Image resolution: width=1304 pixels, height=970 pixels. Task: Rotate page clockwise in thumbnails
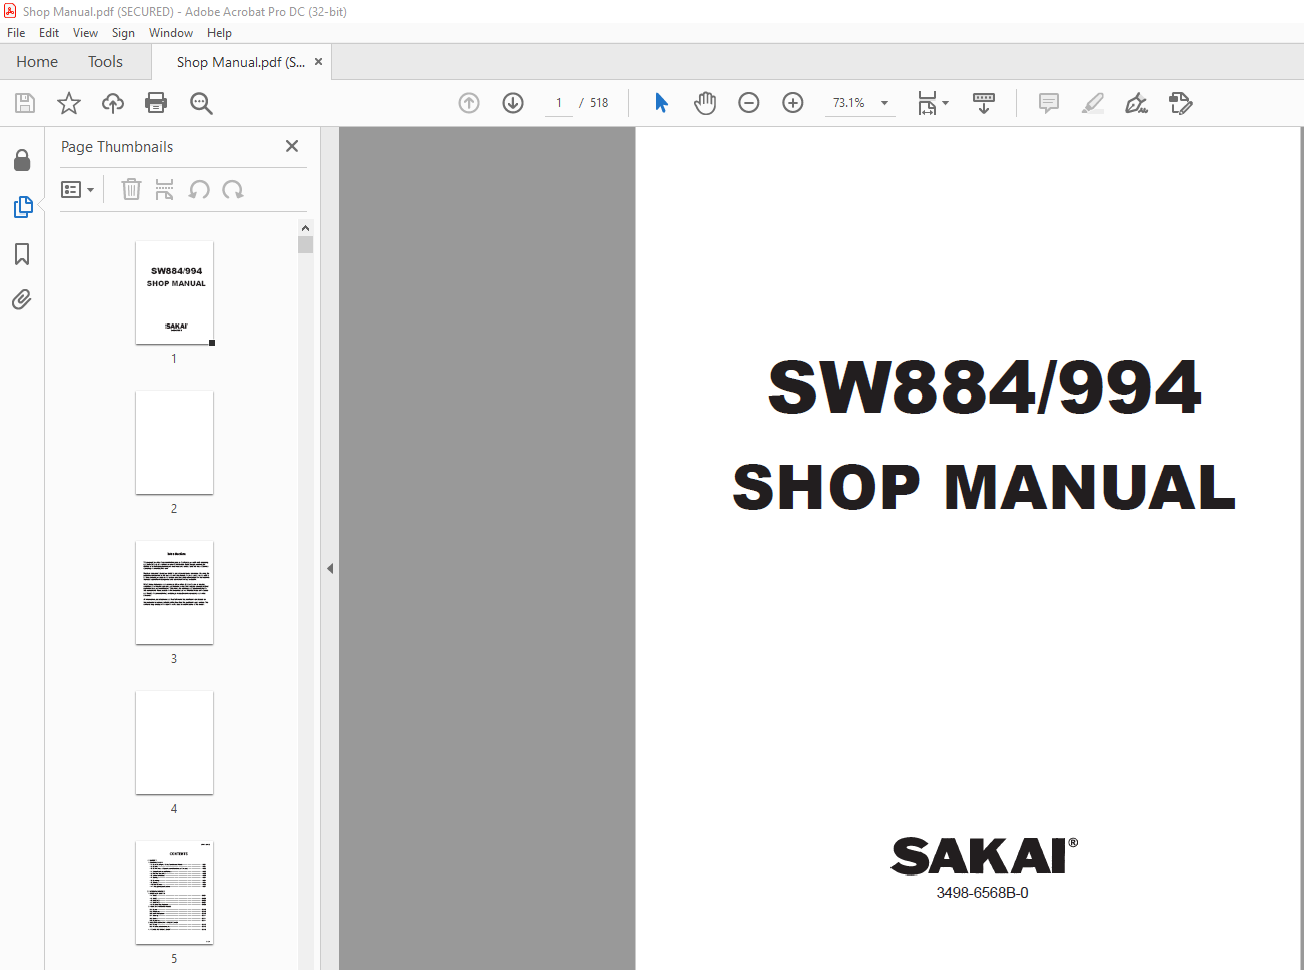pos(233,189)
